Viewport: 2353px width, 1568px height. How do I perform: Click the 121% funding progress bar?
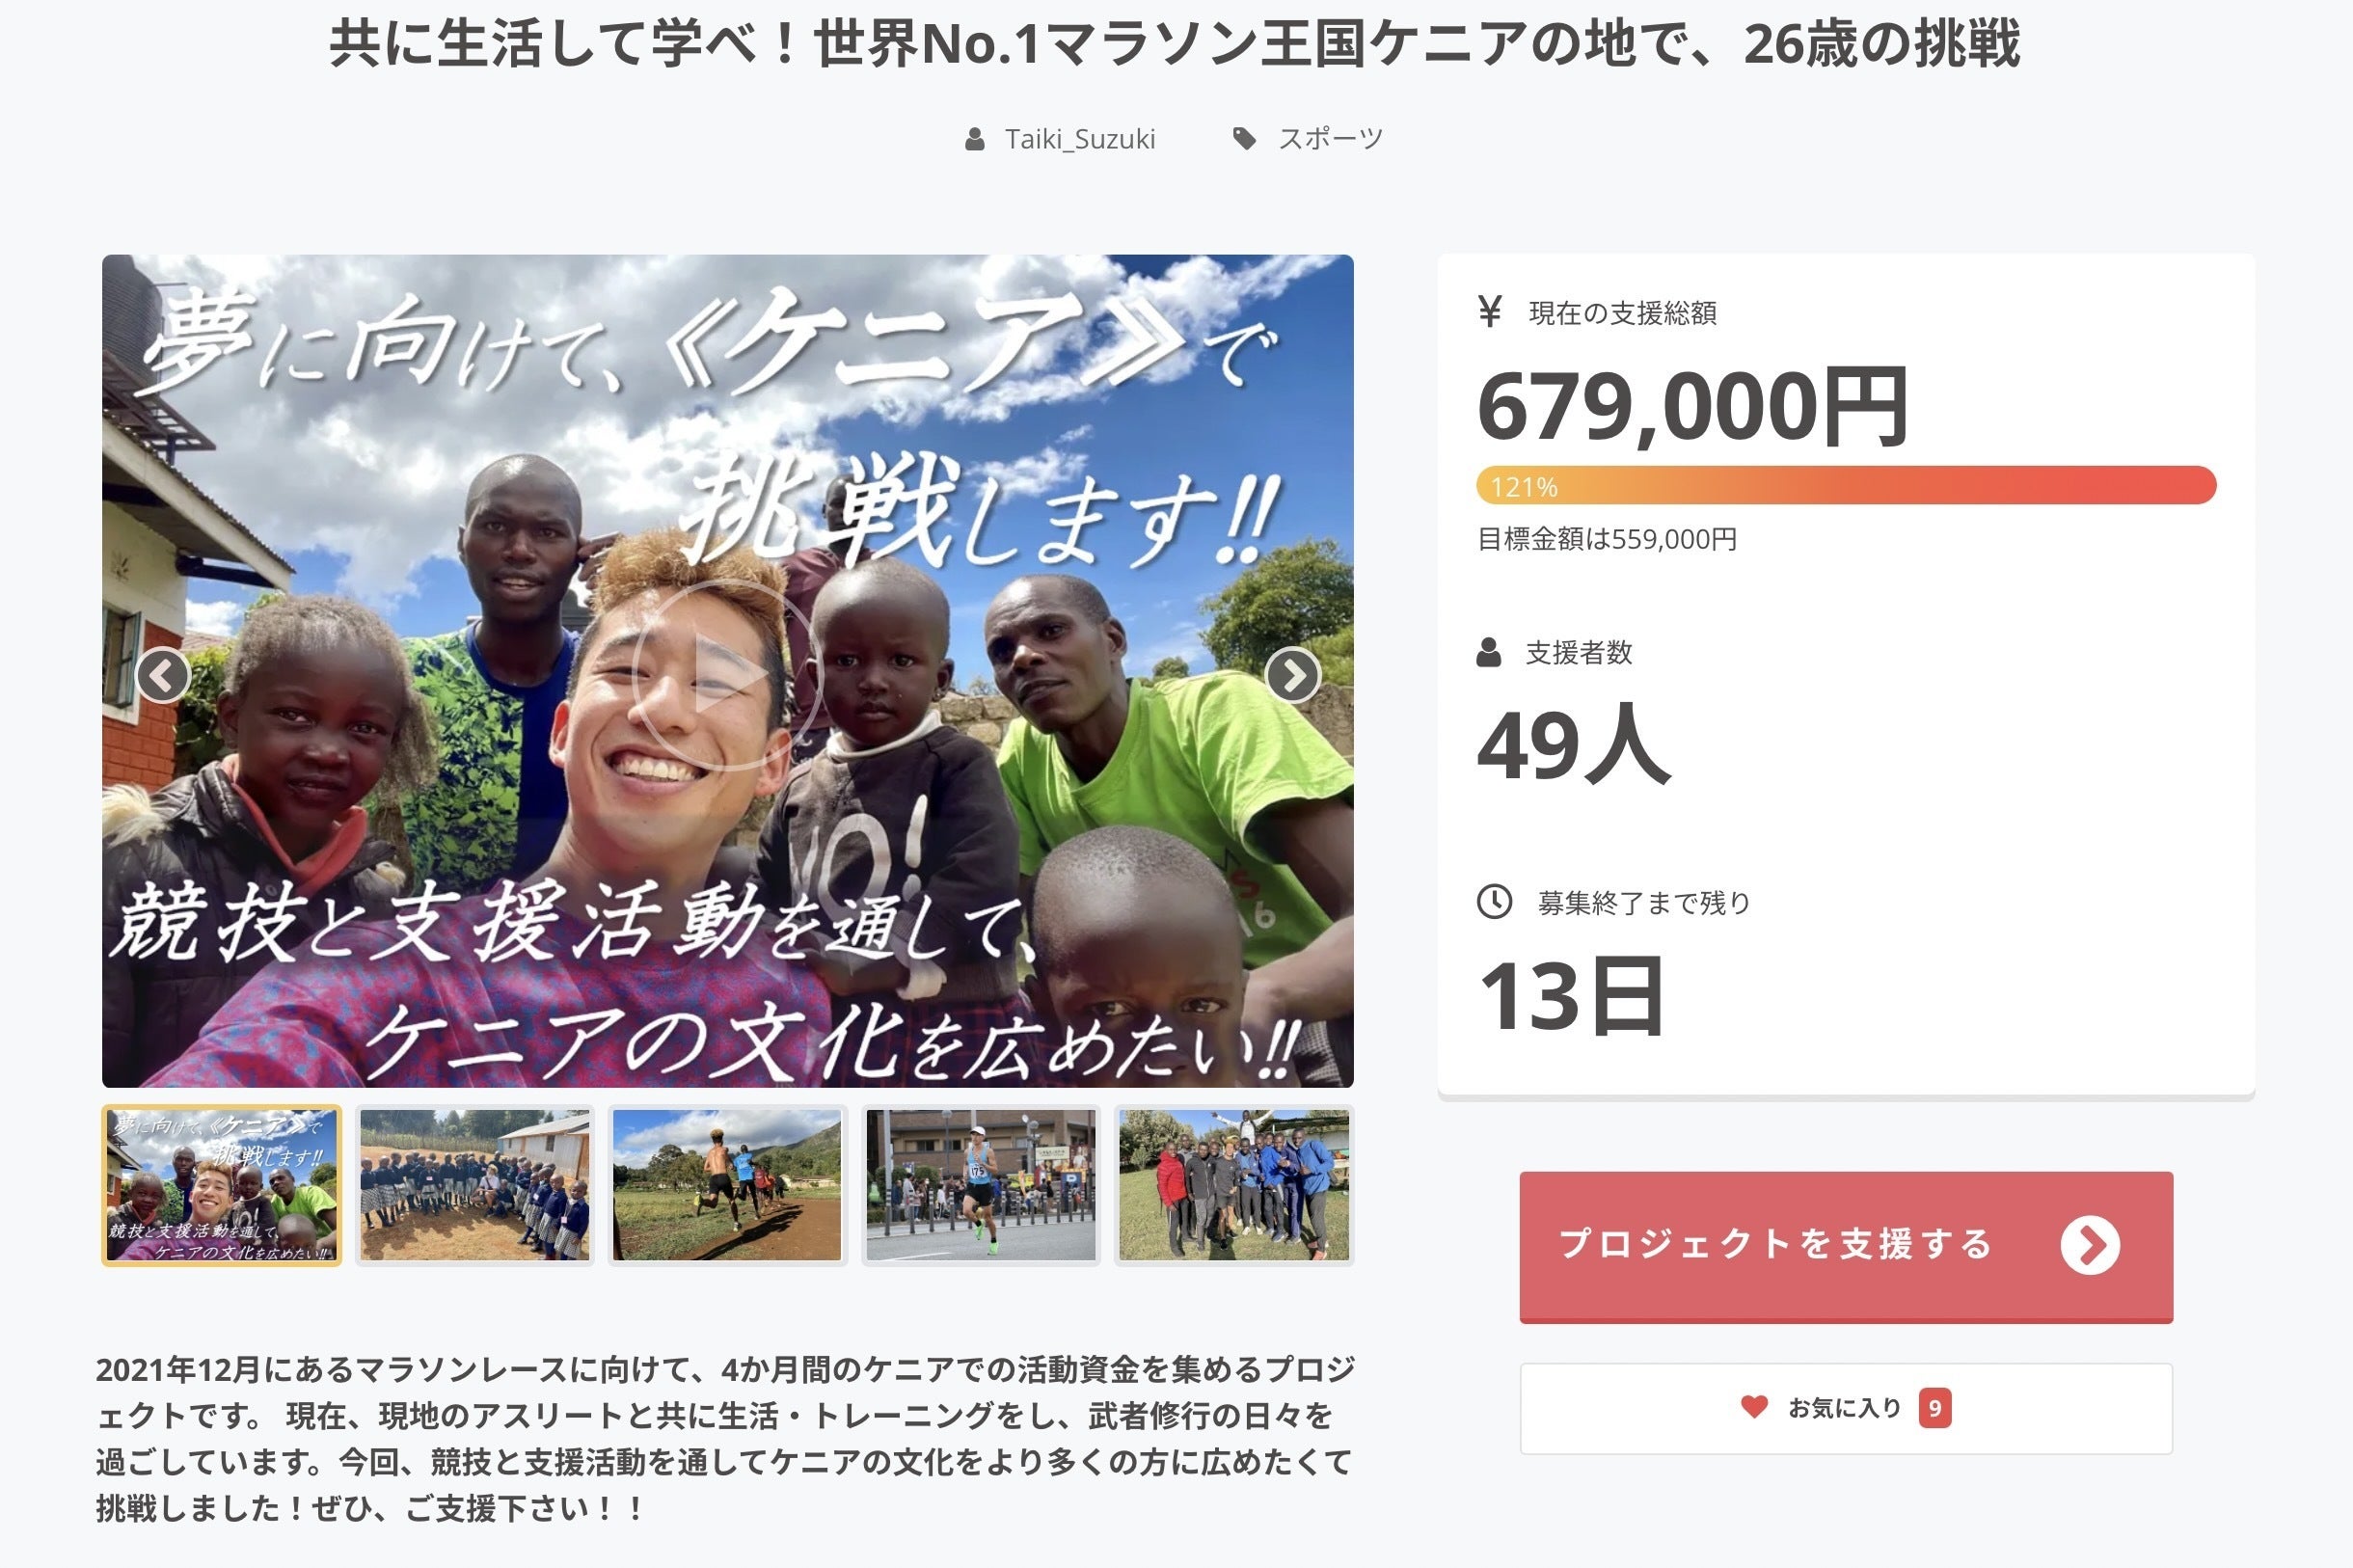click(1845, 486)
